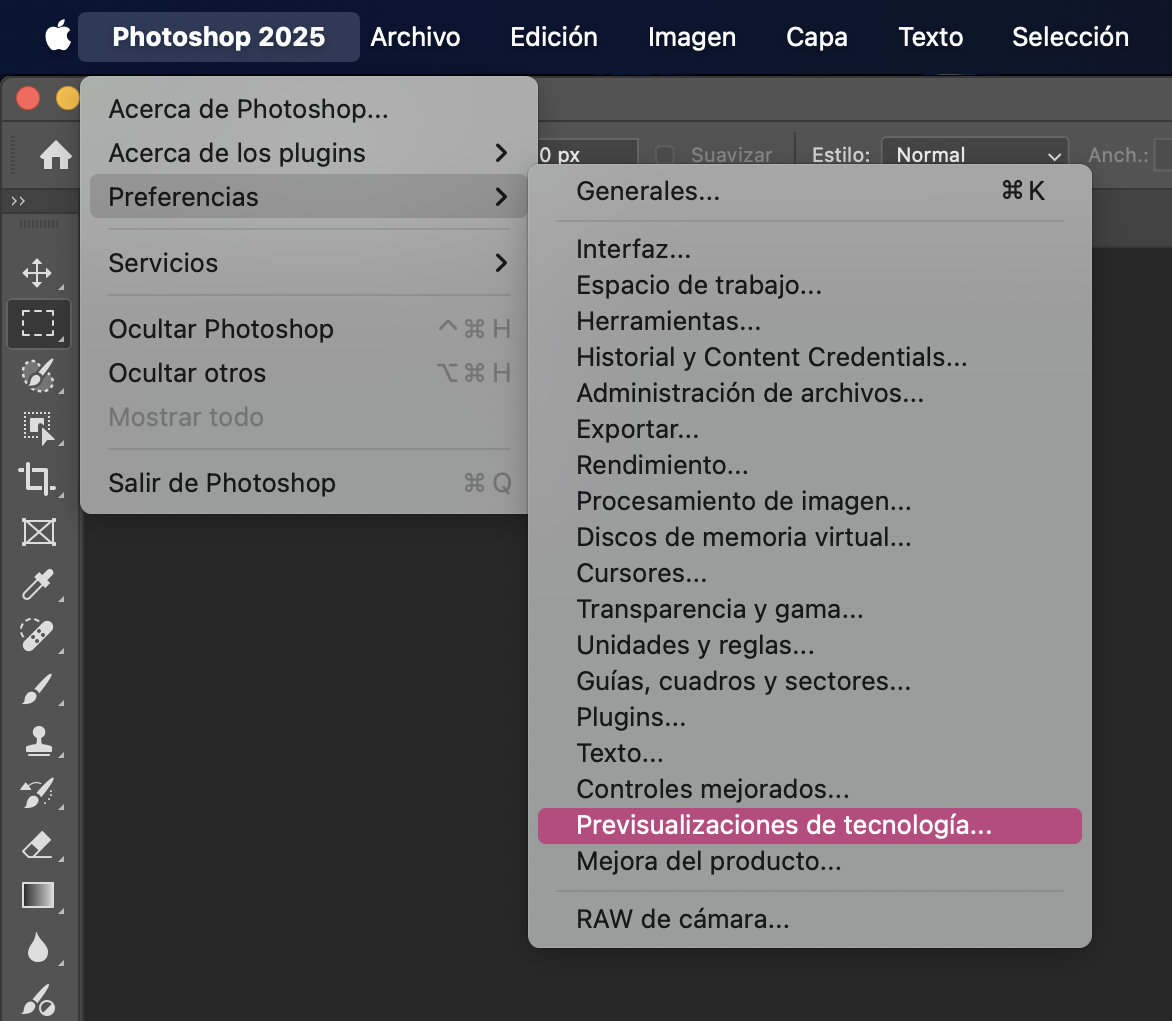Screen dimensions: 1172x1021
Task: Select the Eraser tool
Action: (x=37, y=845)
